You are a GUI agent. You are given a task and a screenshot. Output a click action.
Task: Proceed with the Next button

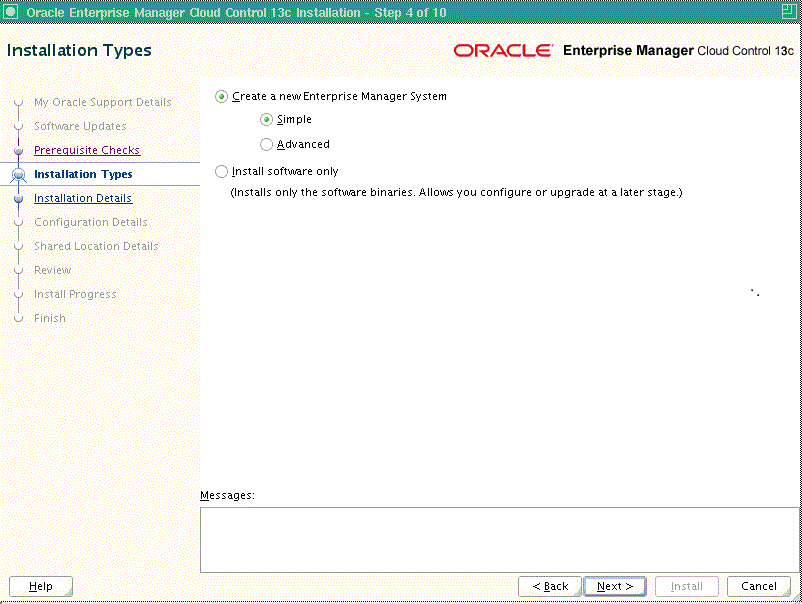615,586
